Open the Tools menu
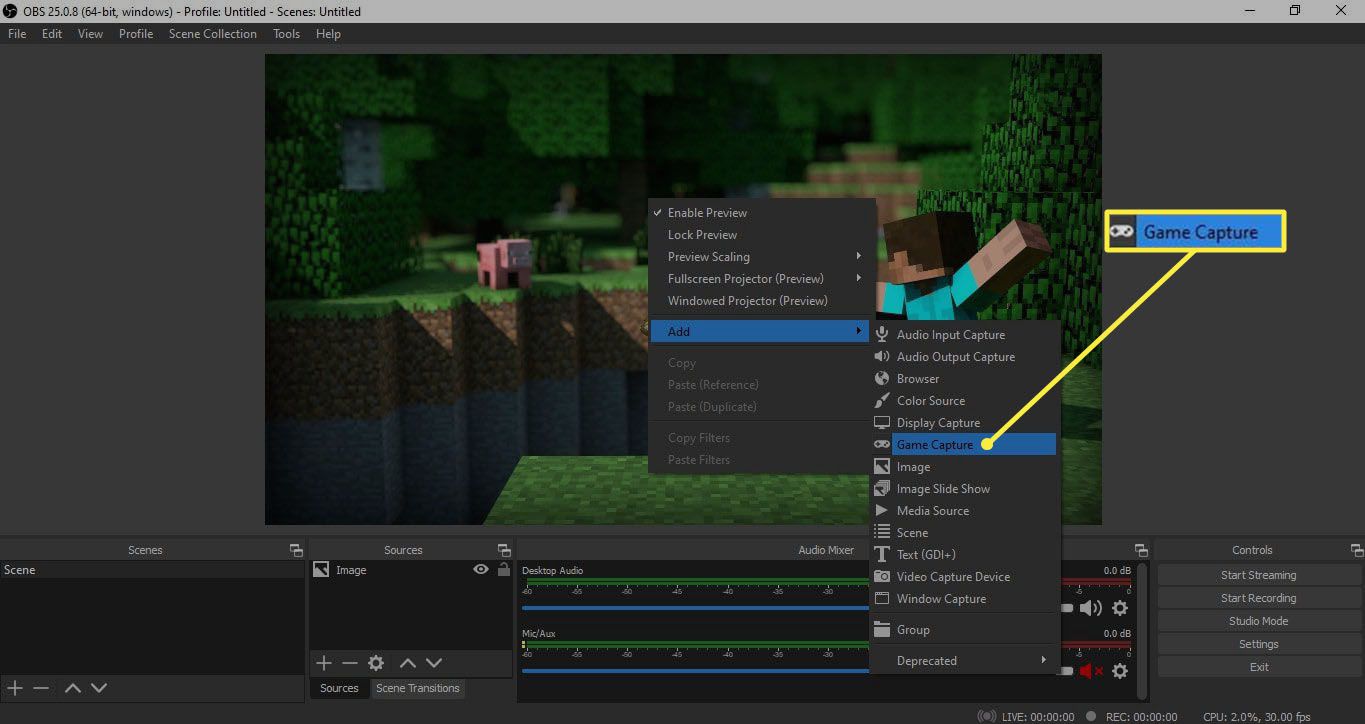 coord(287,33)
